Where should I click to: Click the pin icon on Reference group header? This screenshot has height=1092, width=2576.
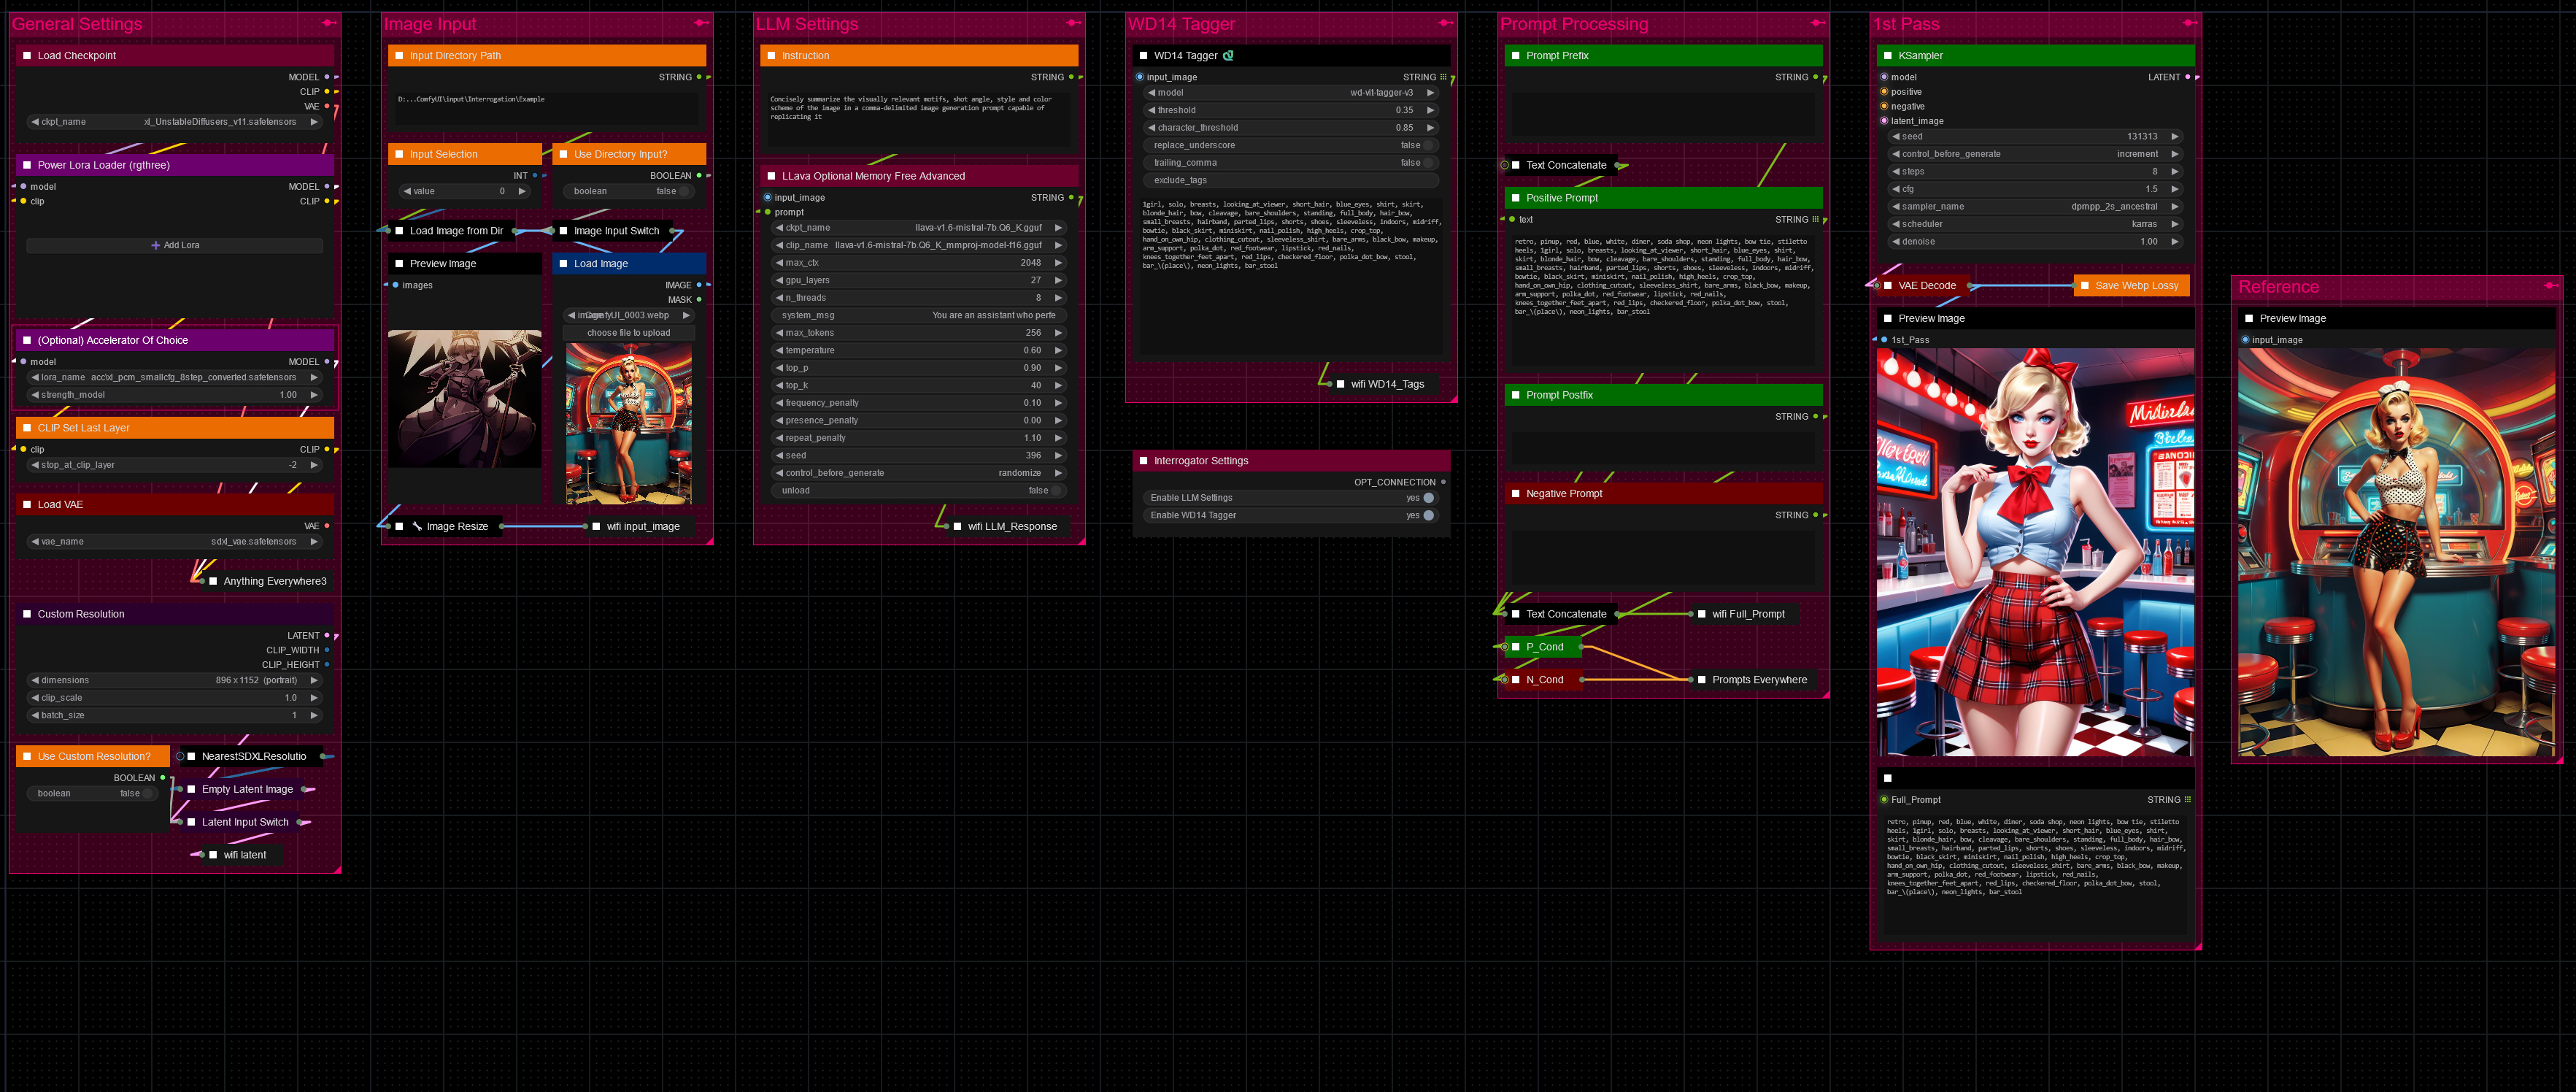[x=2551, y=286]
